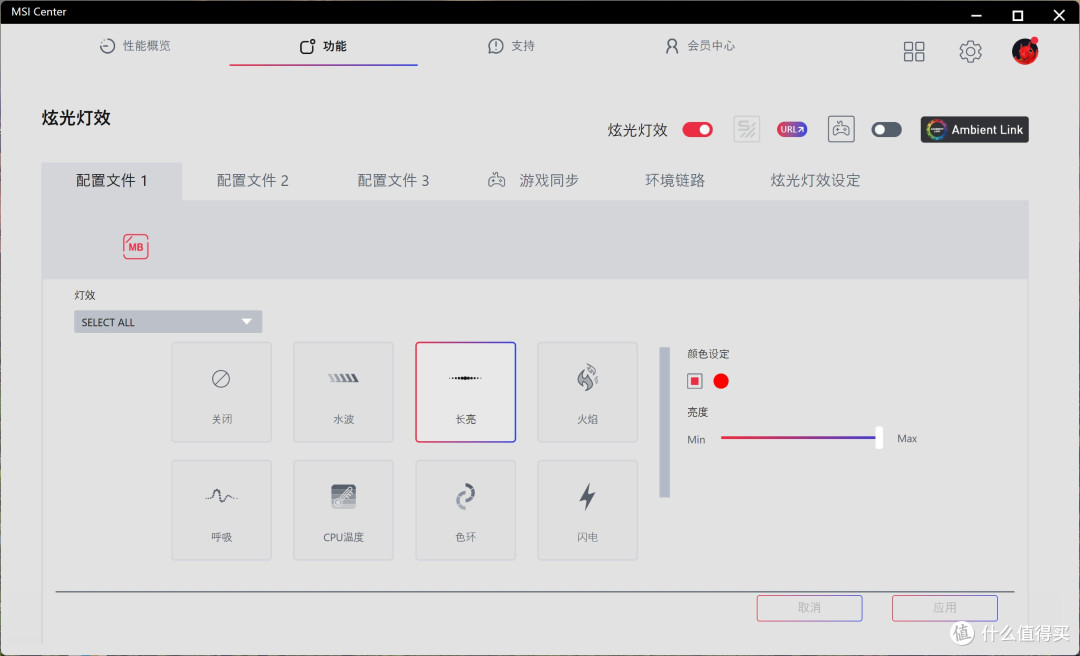Open the 炫光灯效设定 tab

(x=816, y=181)
